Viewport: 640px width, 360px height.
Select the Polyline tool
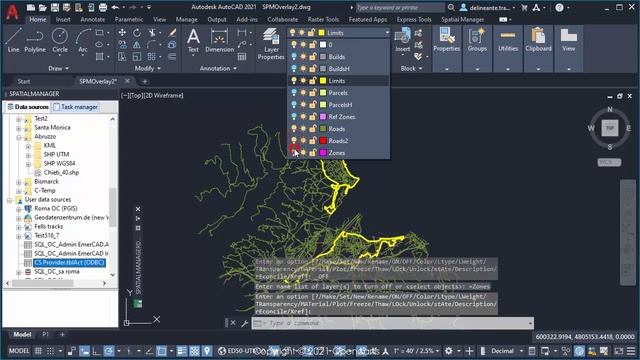click(35, 40)
